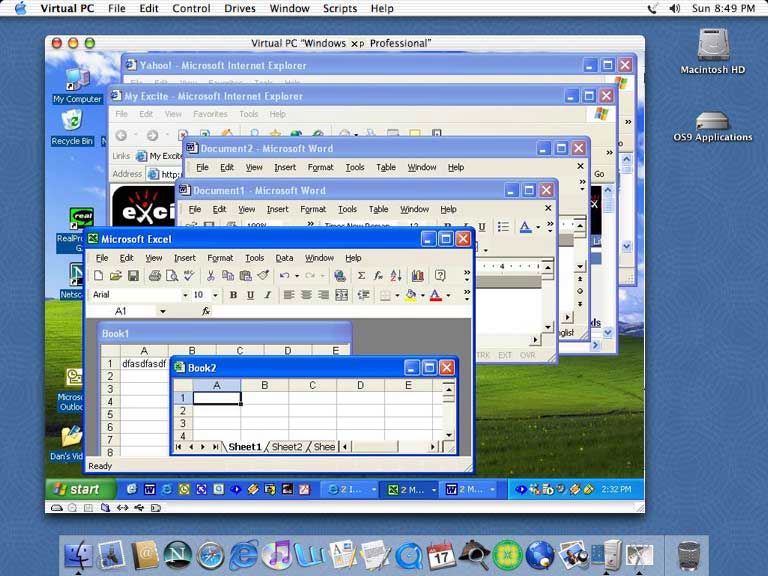768x576 pixels.
Task: Open Paste Function fx icon in toolbar
Action: click(x=378, y=276)
